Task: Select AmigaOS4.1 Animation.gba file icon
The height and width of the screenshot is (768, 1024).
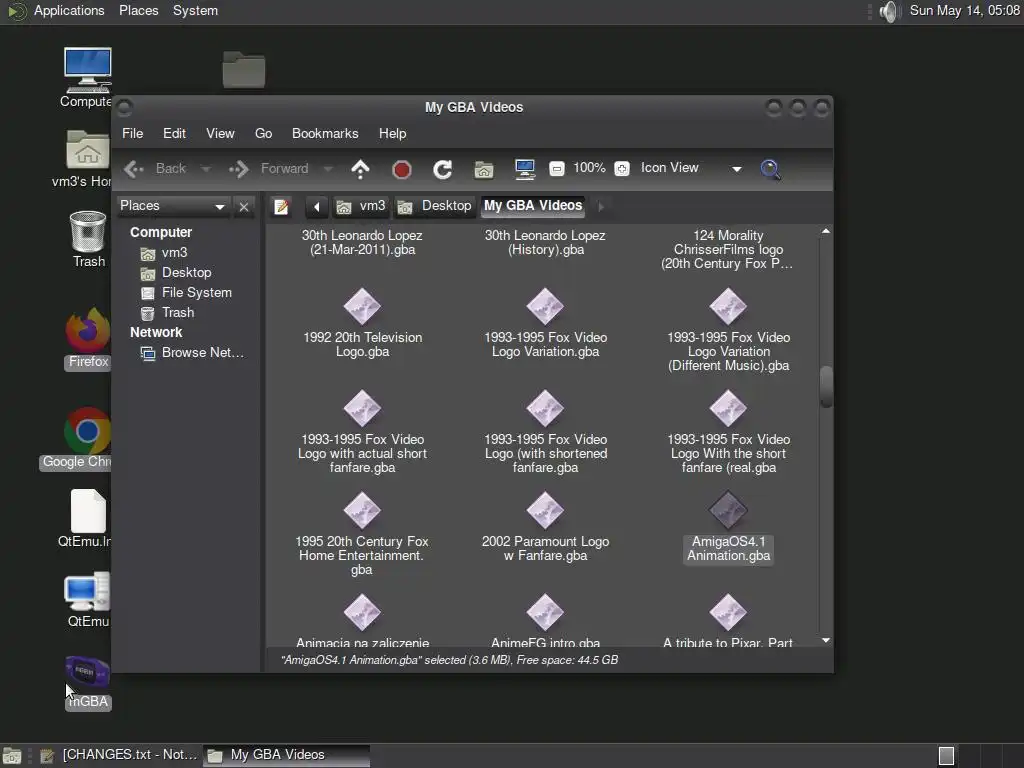Action: 728,510
